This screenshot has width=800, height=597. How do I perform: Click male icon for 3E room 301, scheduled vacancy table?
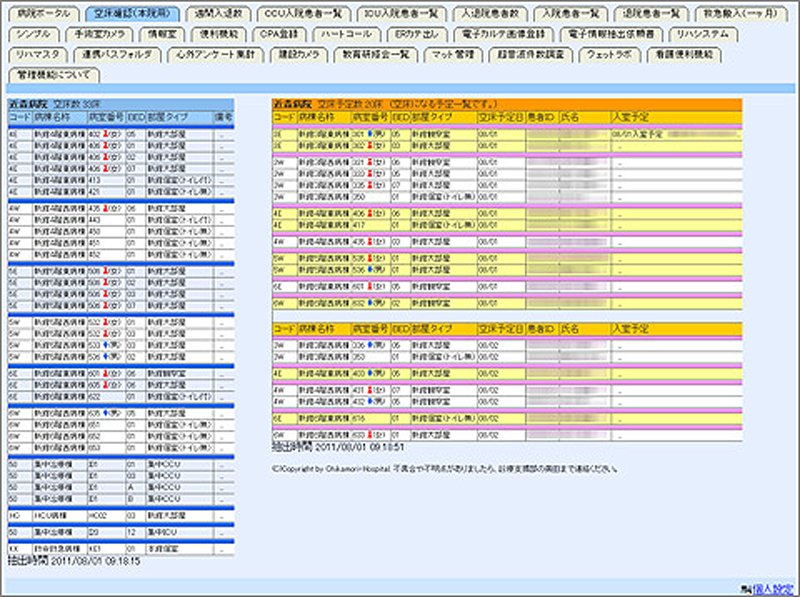(370, 134)
